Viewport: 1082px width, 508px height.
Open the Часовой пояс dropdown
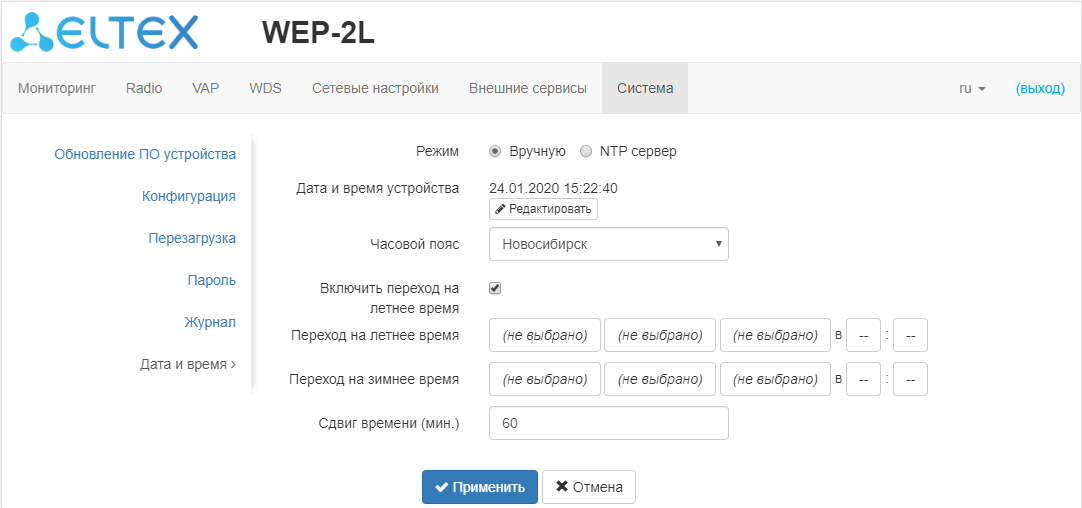608,244
